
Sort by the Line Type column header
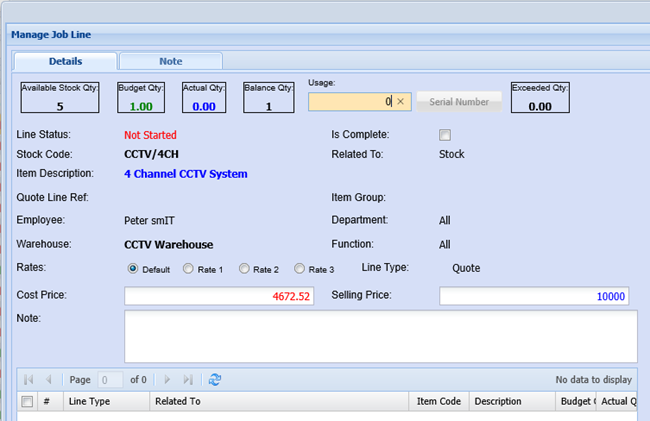coord(106,402)
